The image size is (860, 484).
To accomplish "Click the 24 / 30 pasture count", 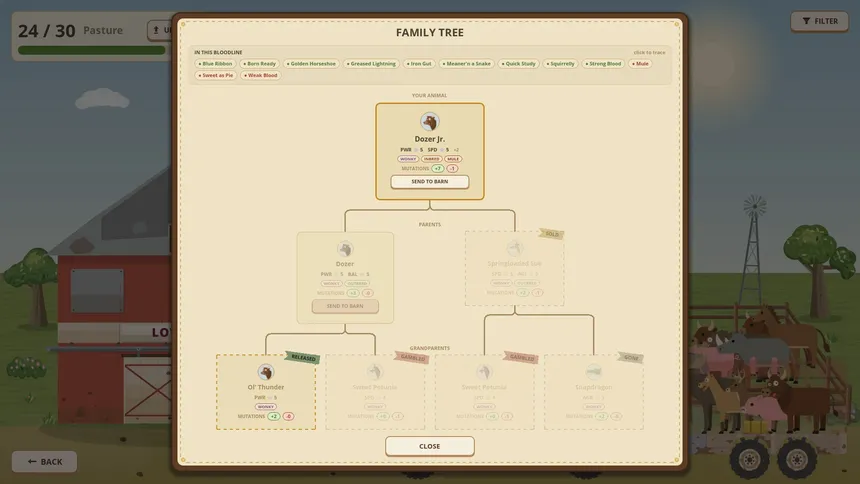I will pyautogui.click(x=47, y=31).
